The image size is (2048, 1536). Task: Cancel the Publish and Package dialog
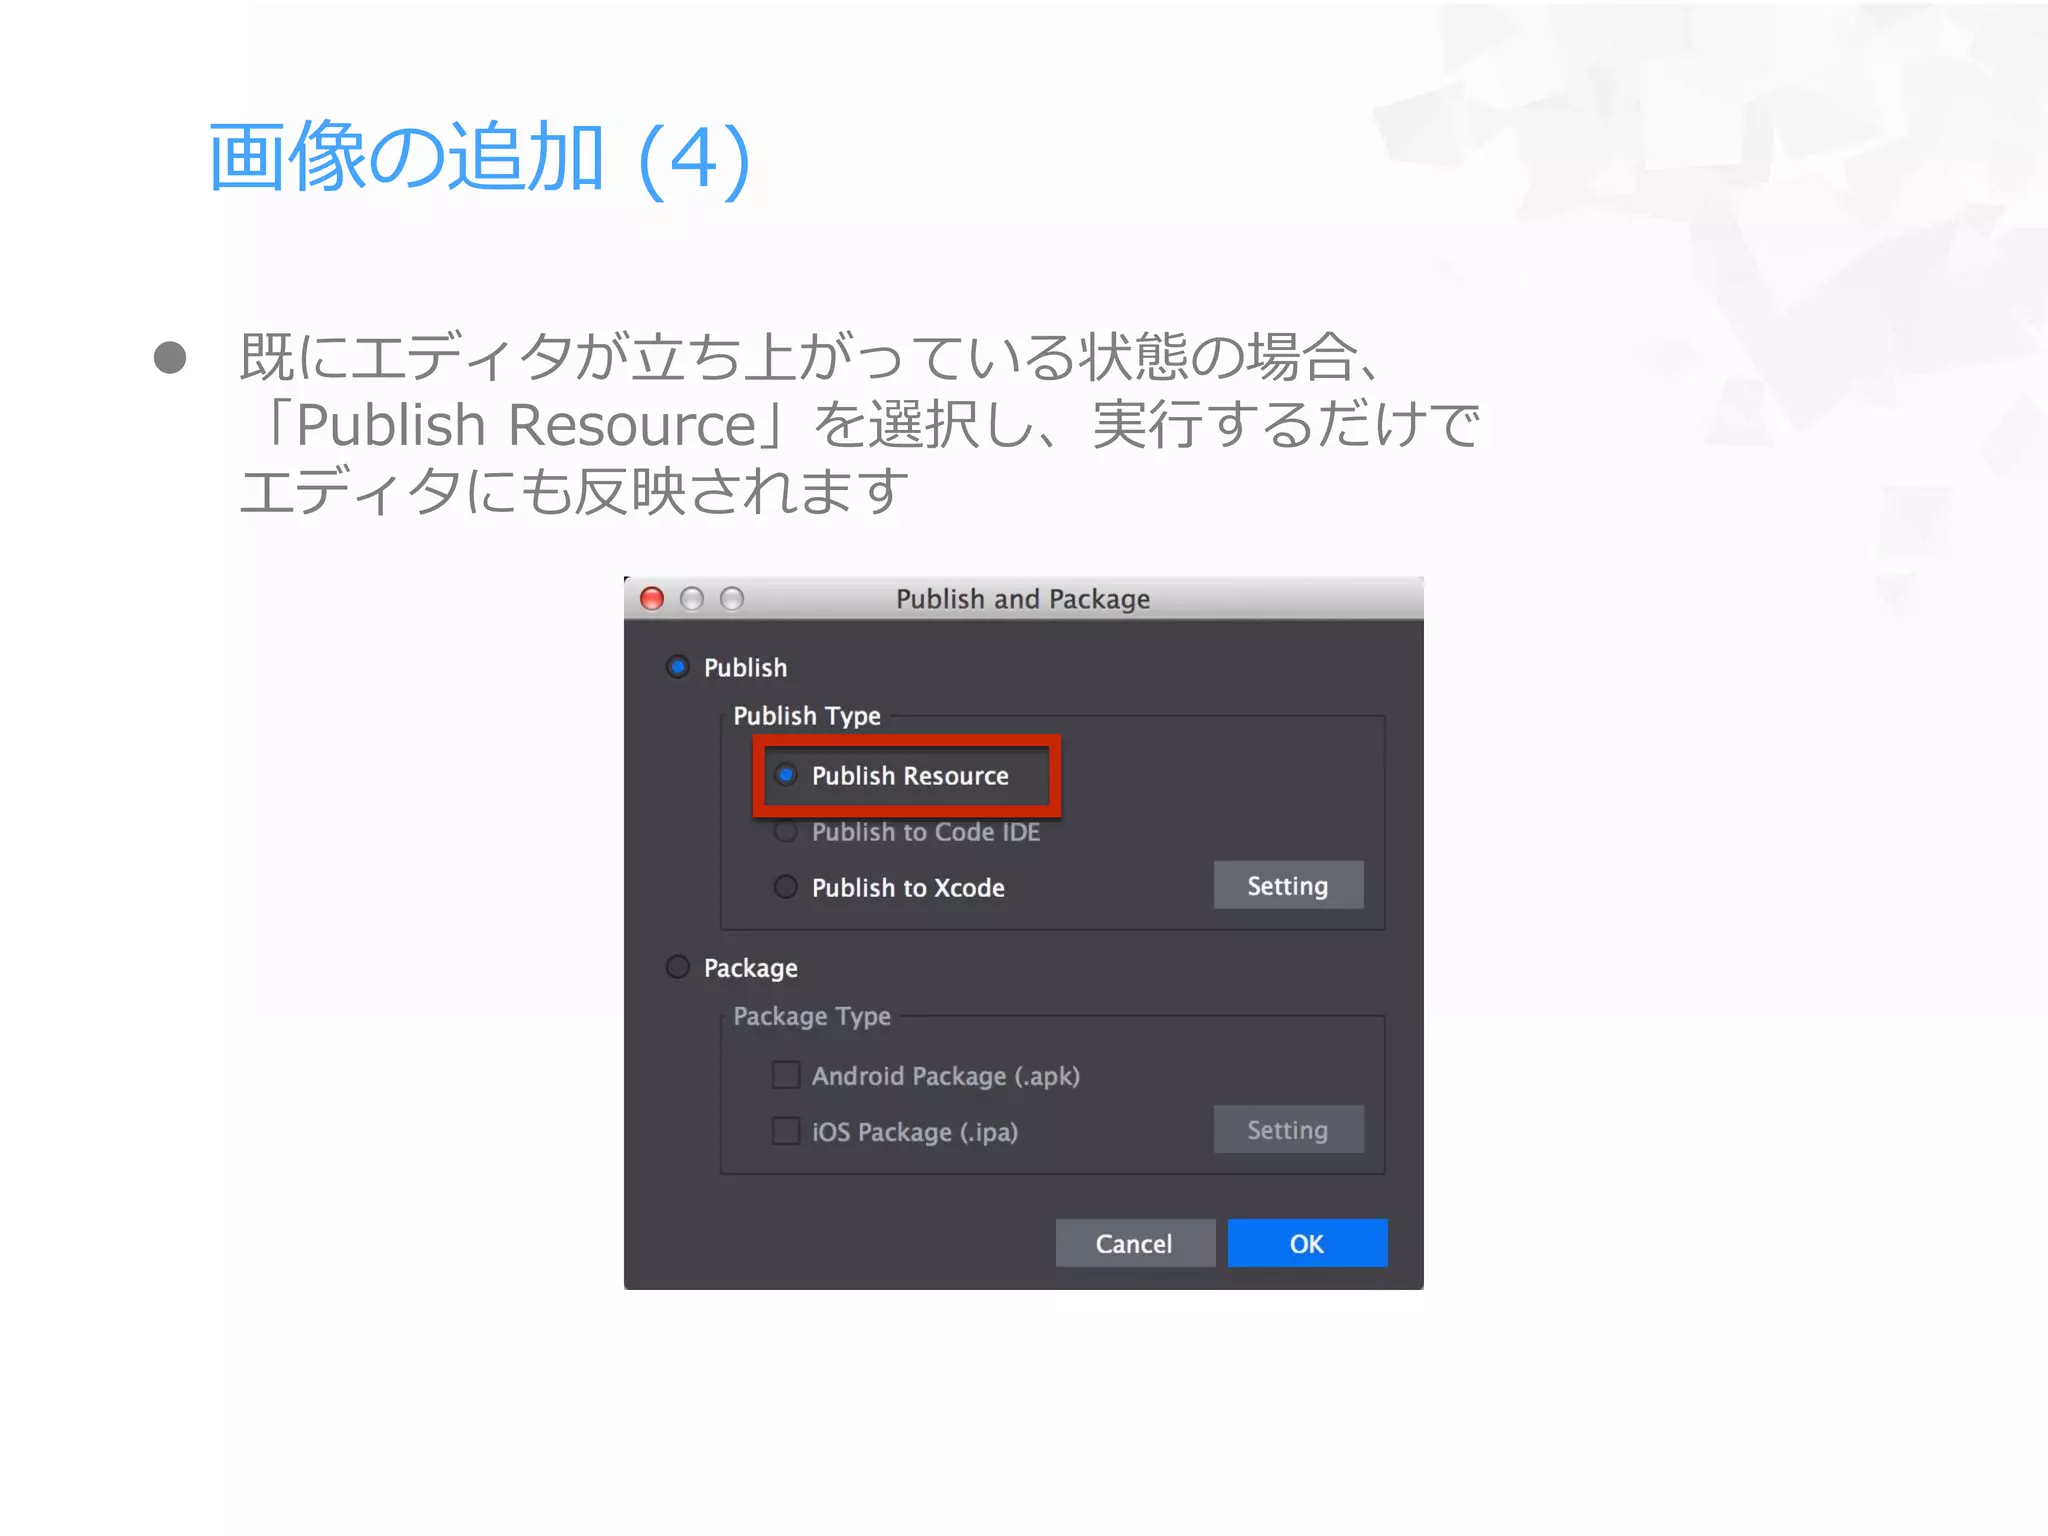[x=1135, y=1243]
